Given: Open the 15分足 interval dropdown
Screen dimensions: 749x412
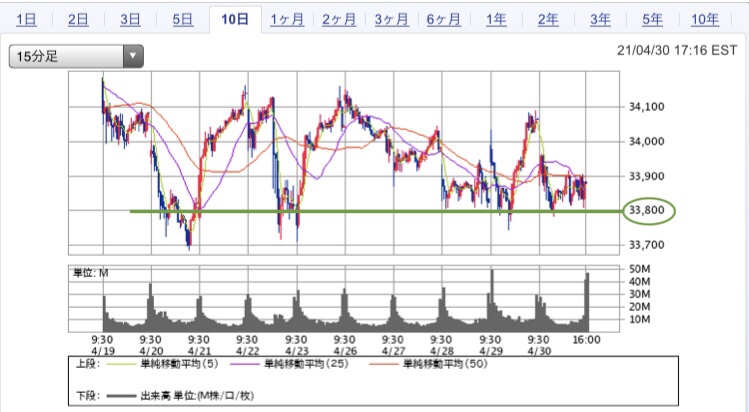Looking at the screenshot, I should 76,56.
